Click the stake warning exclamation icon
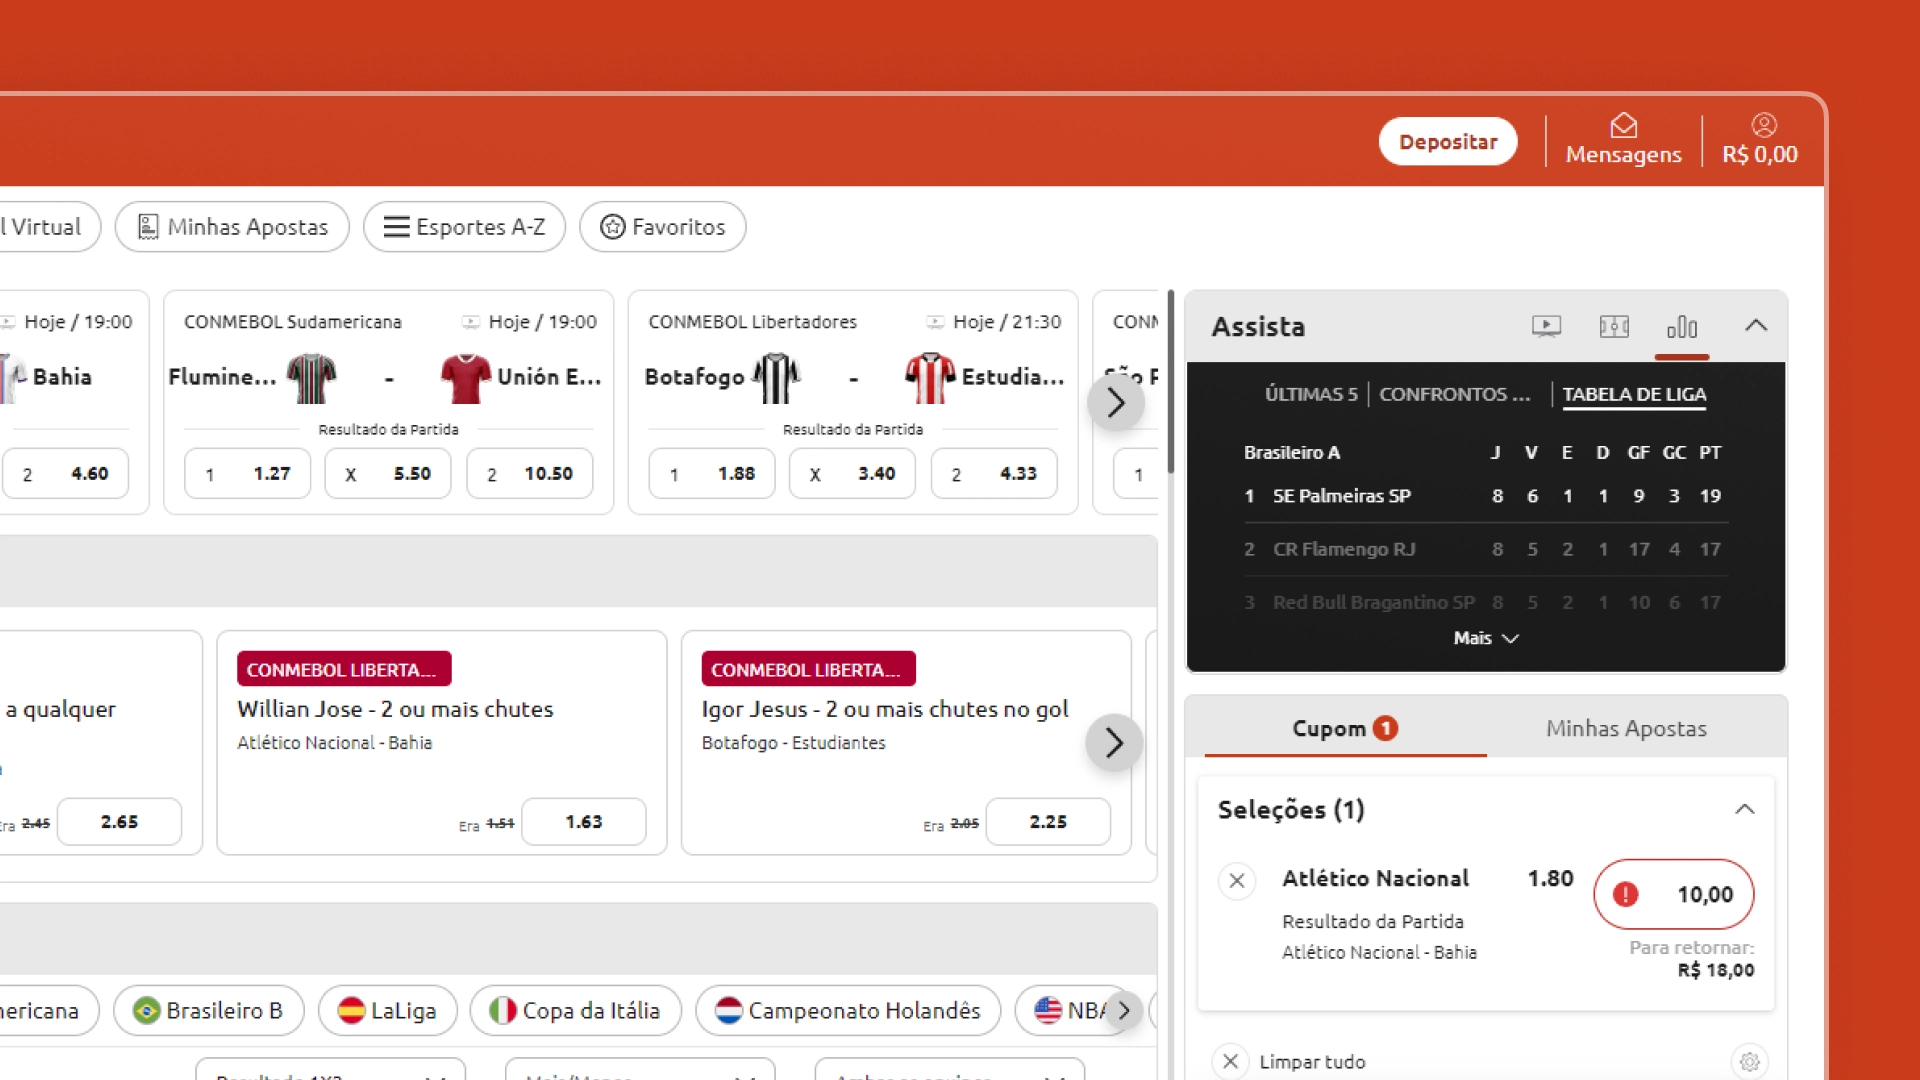 1626,894
